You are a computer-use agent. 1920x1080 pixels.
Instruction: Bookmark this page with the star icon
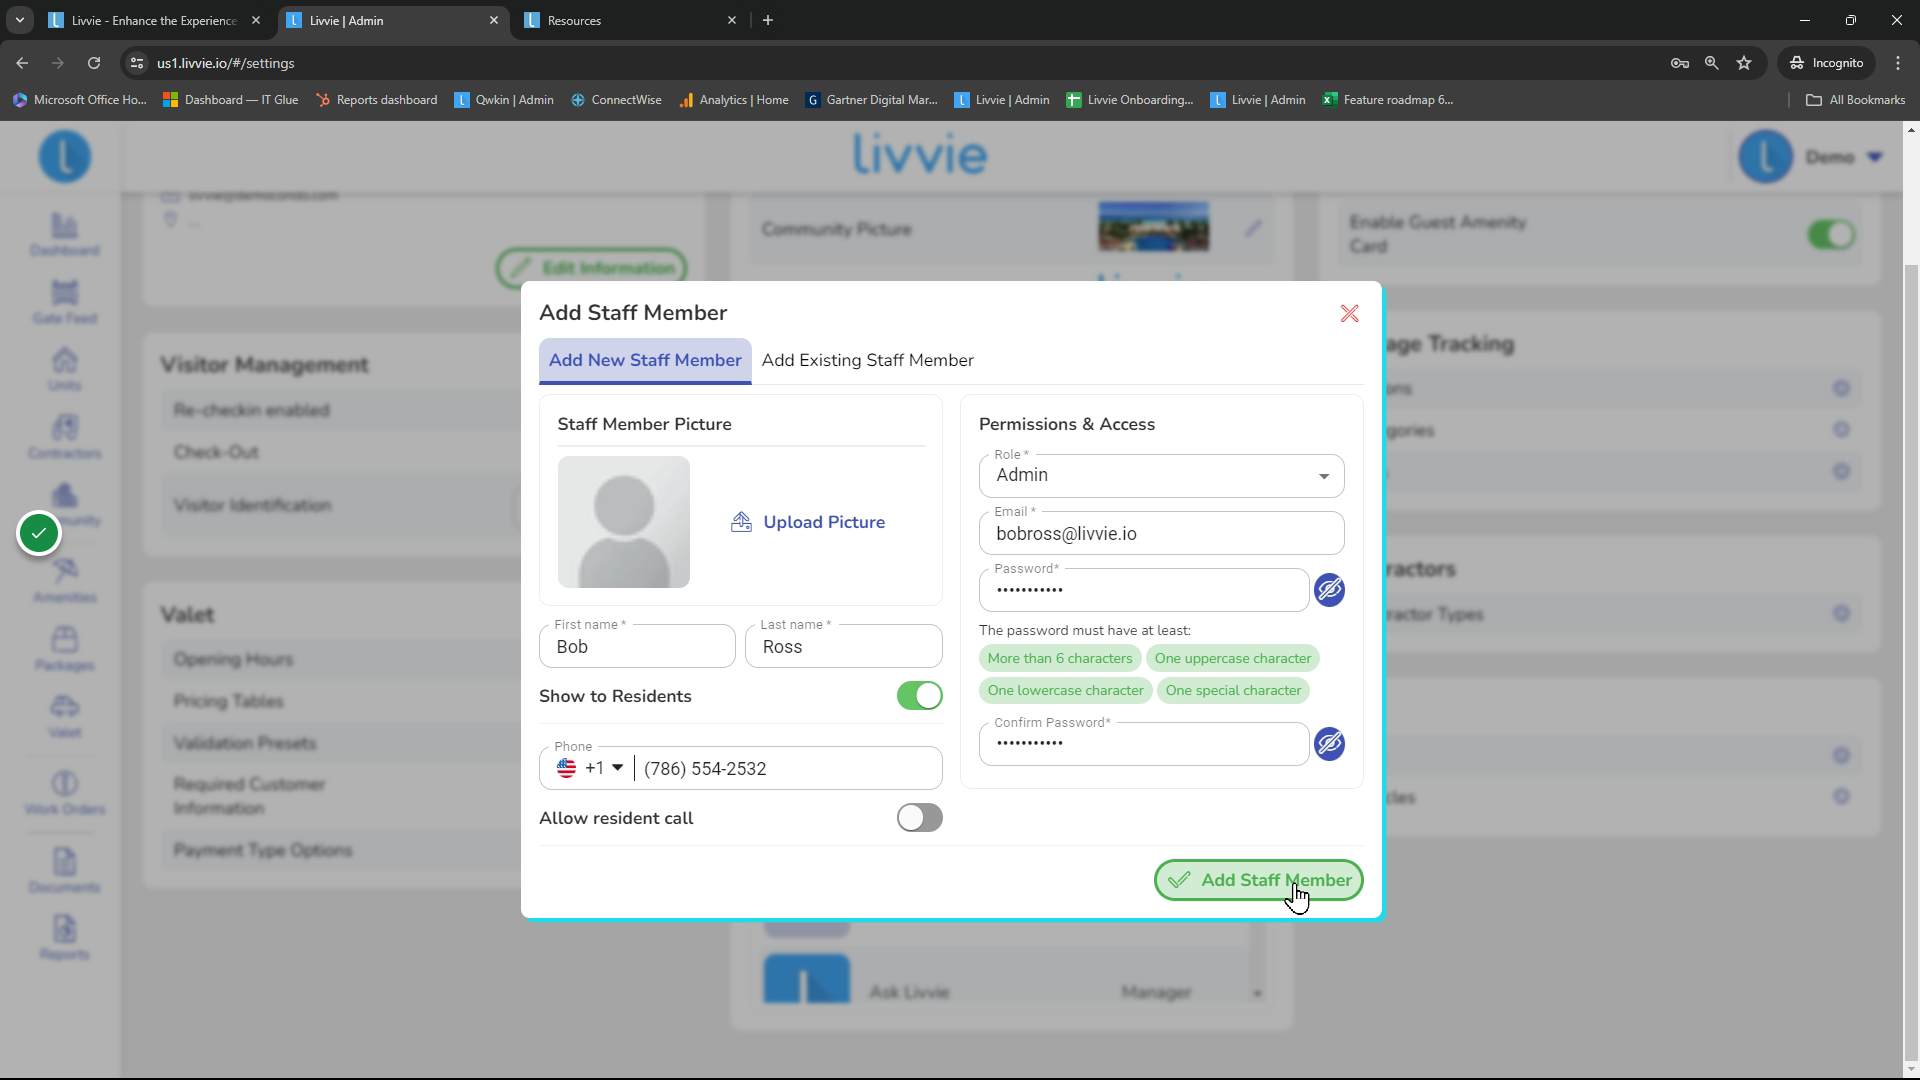pyautogui.click(x=1744, y=63)
